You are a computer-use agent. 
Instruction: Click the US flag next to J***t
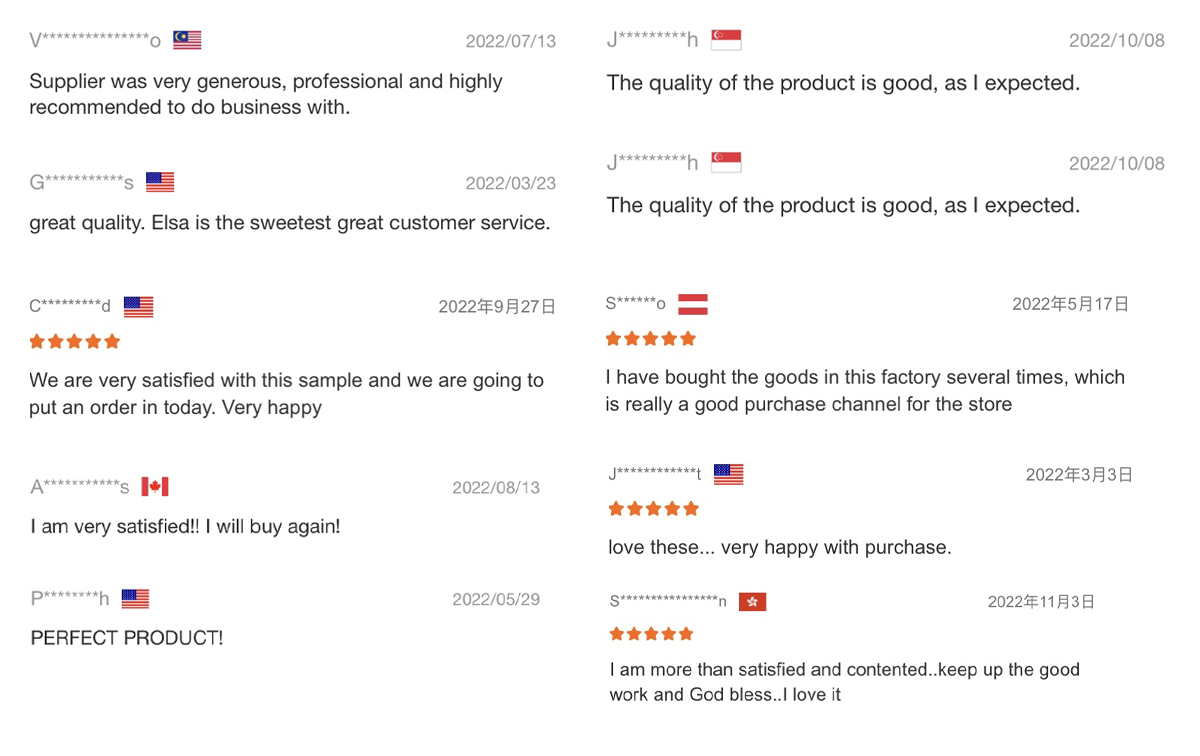pos(729,474)
